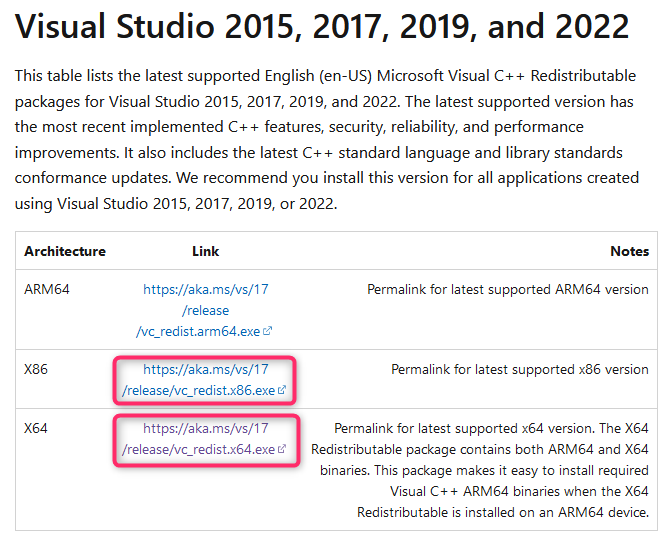This screenshot has height=545, width=668.
Task: Select the X64 architecture cell
Action: pyautogui.click(x=36, y=429)
